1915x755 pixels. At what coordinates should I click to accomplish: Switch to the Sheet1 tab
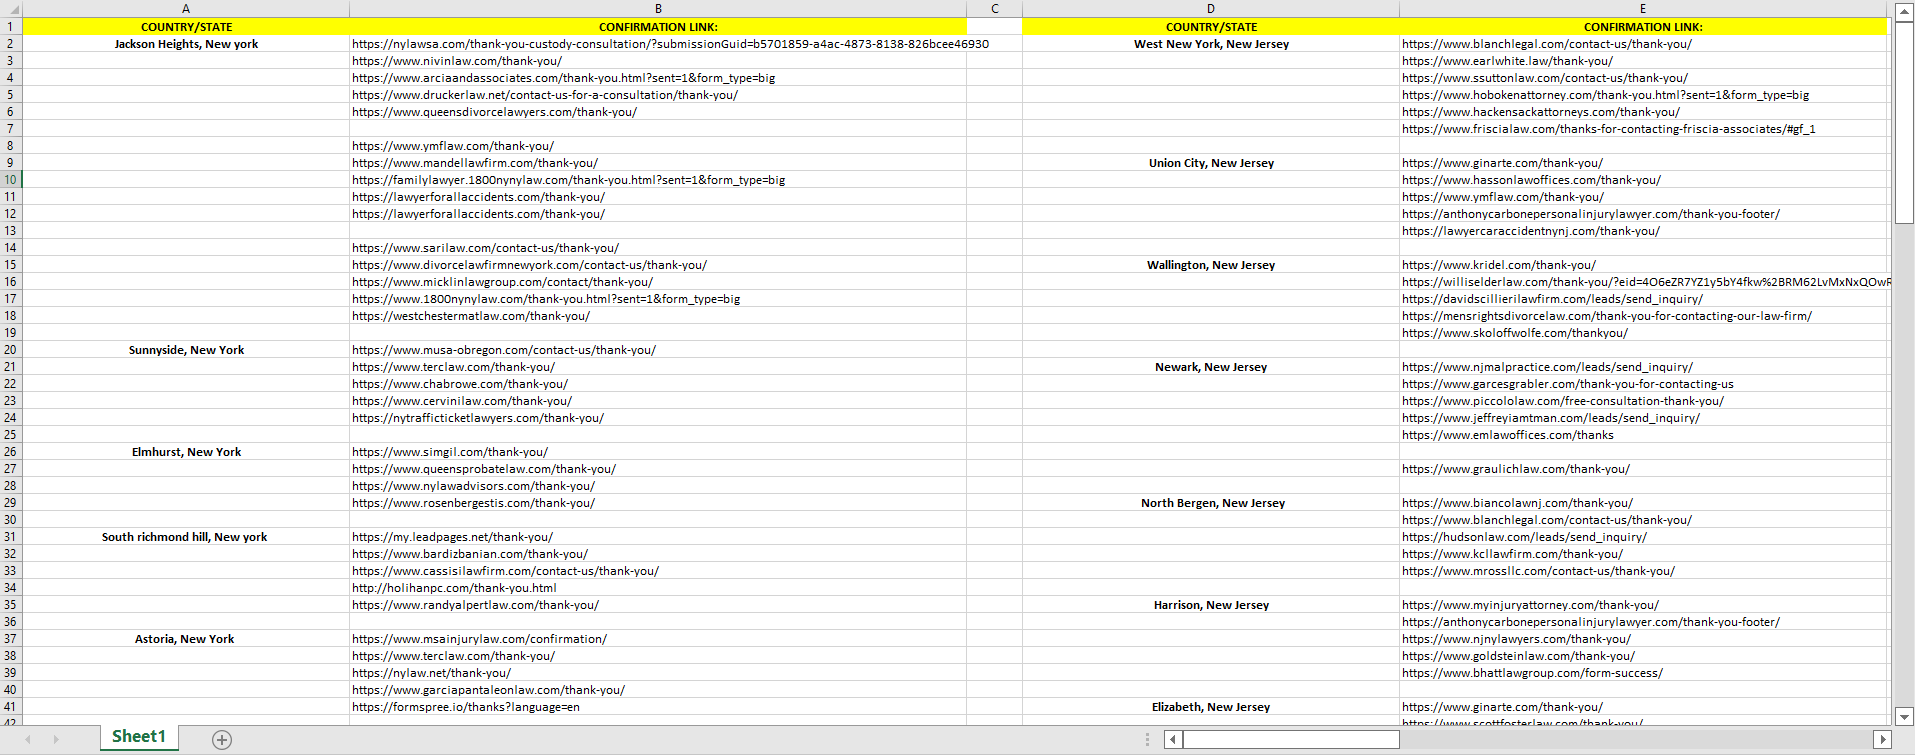[x=139, y=737]
